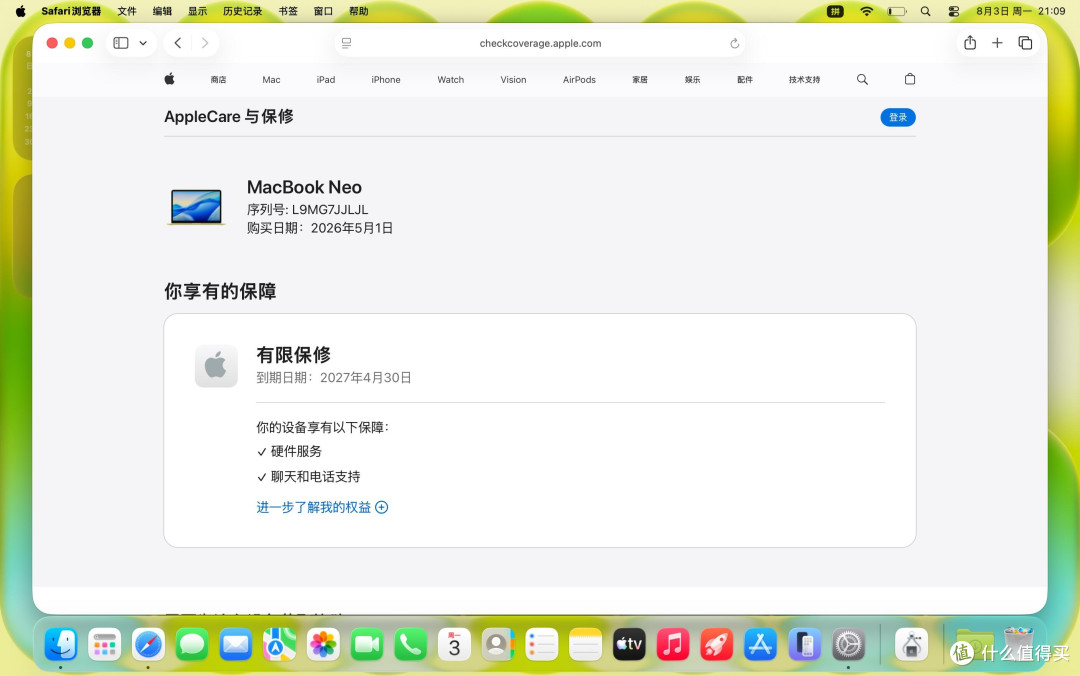
Task: Open the iPhone nav link
Action: pos(386,80)
